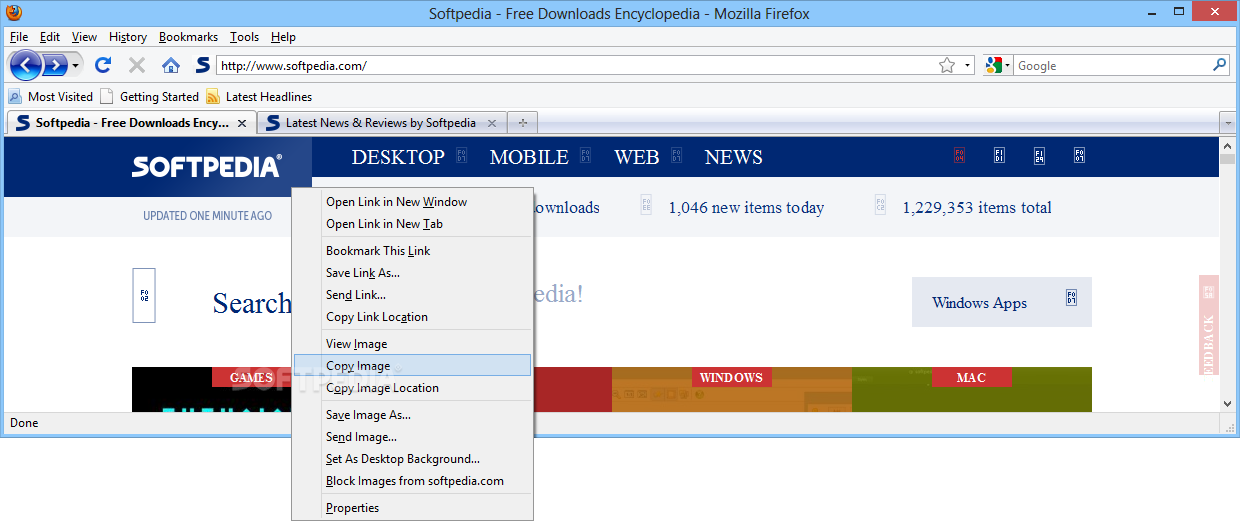
Task: Go back with the Back arrow button
Action: coord(25,65)
